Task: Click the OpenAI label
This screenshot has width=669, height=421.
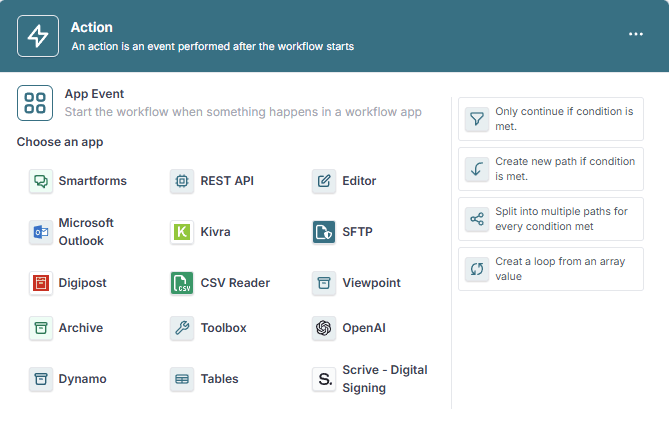Action: click(x=364, y=328)
